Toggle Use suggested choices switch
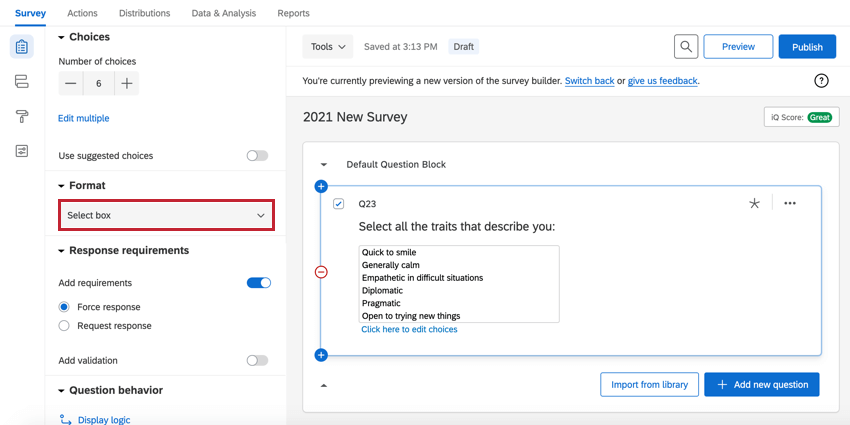Viewport: 850px width, 425px height. coord(257,156)
